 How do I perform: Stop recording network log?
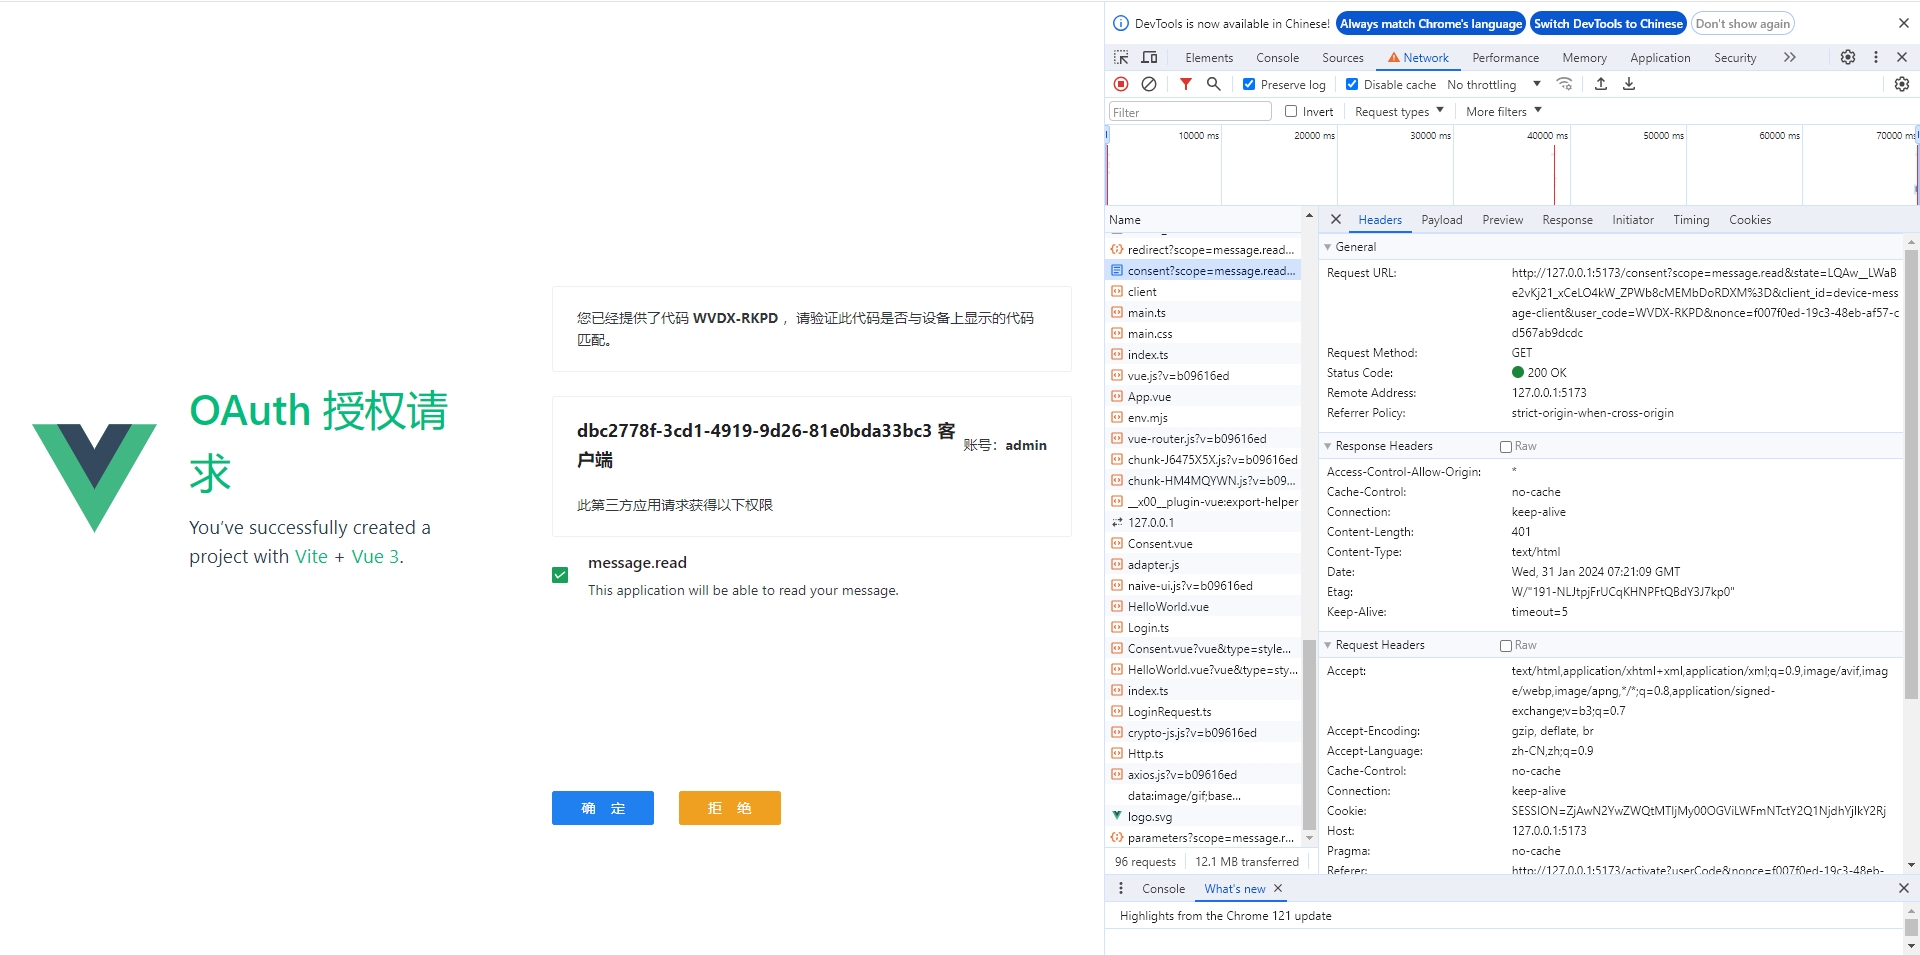tap(1121, 84)
